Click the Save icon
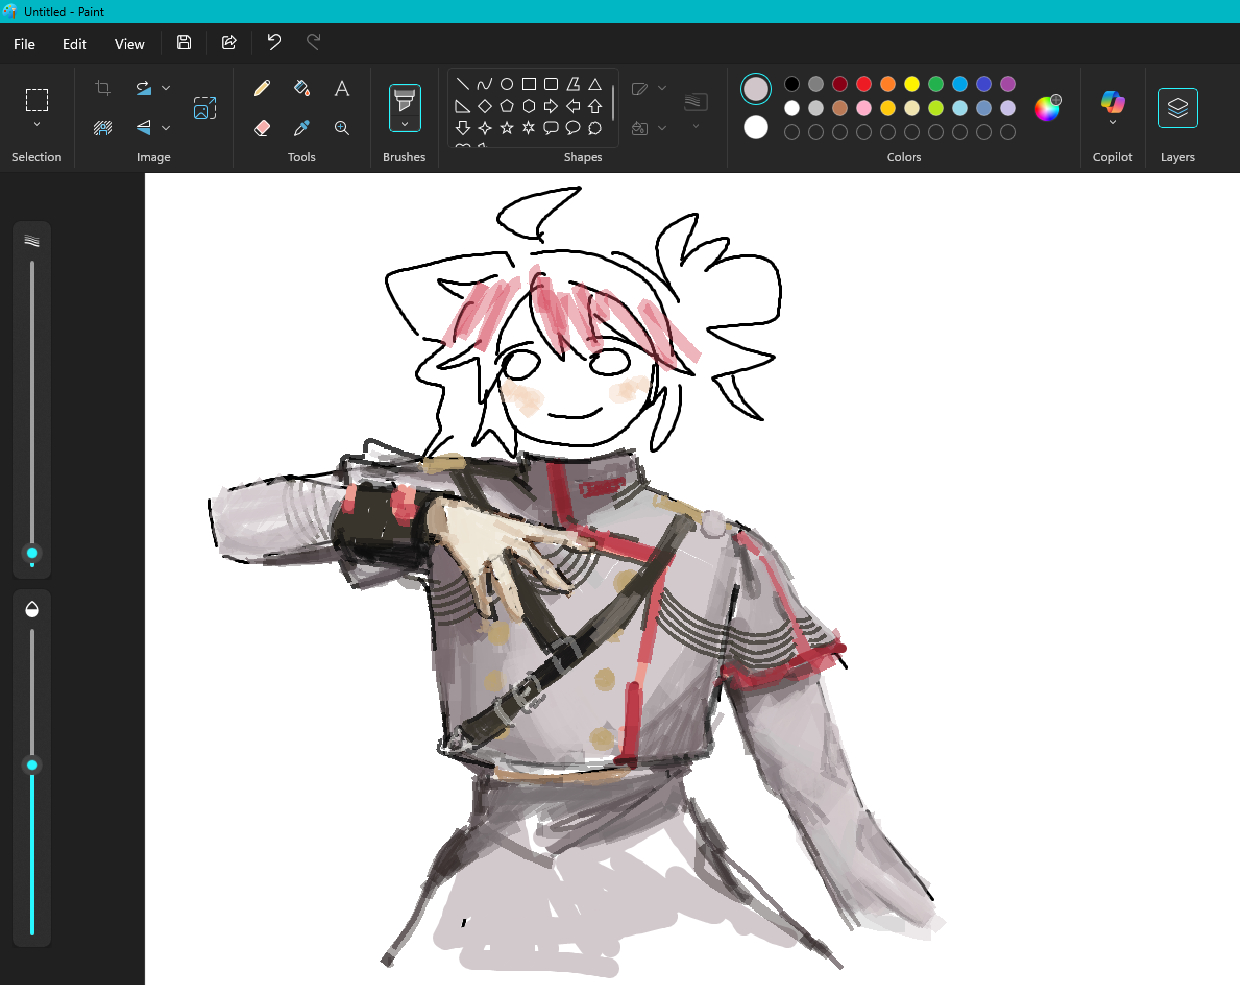The width and height of the screenshot is (1240, 985). tap(184, 42)
